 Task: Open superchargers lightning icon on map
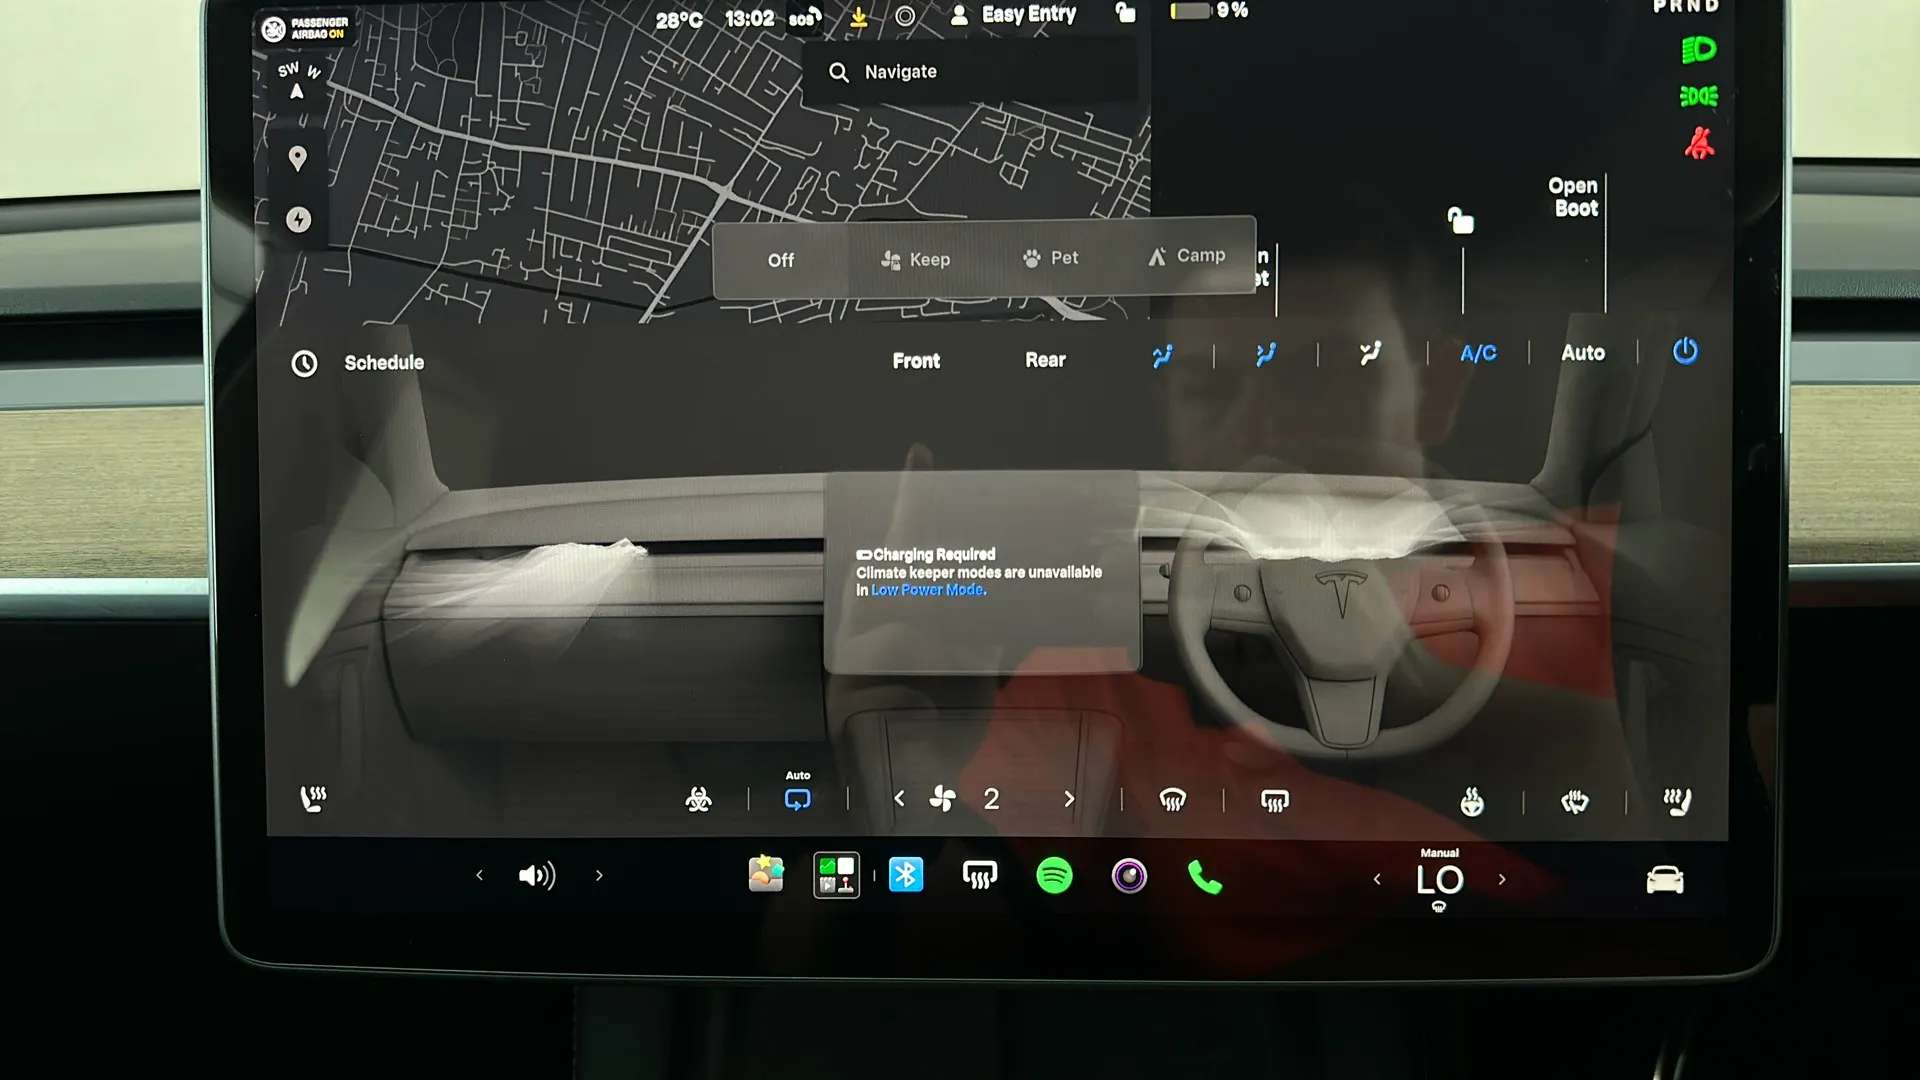click(x=298, y=220)
